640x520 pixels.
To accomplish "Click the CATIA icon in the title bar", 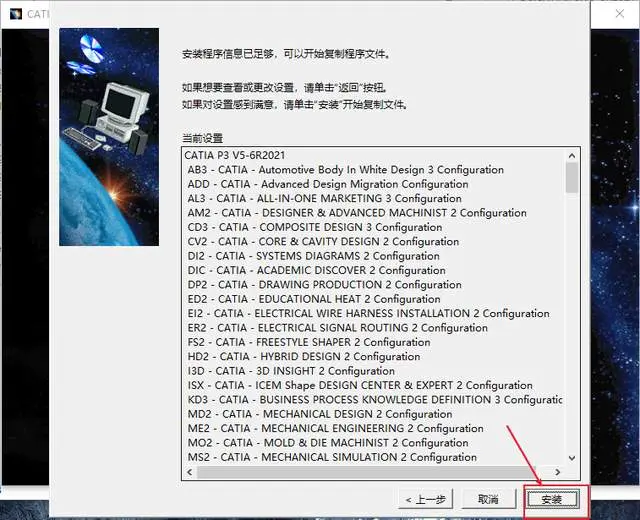I will (x=16, y=14).
